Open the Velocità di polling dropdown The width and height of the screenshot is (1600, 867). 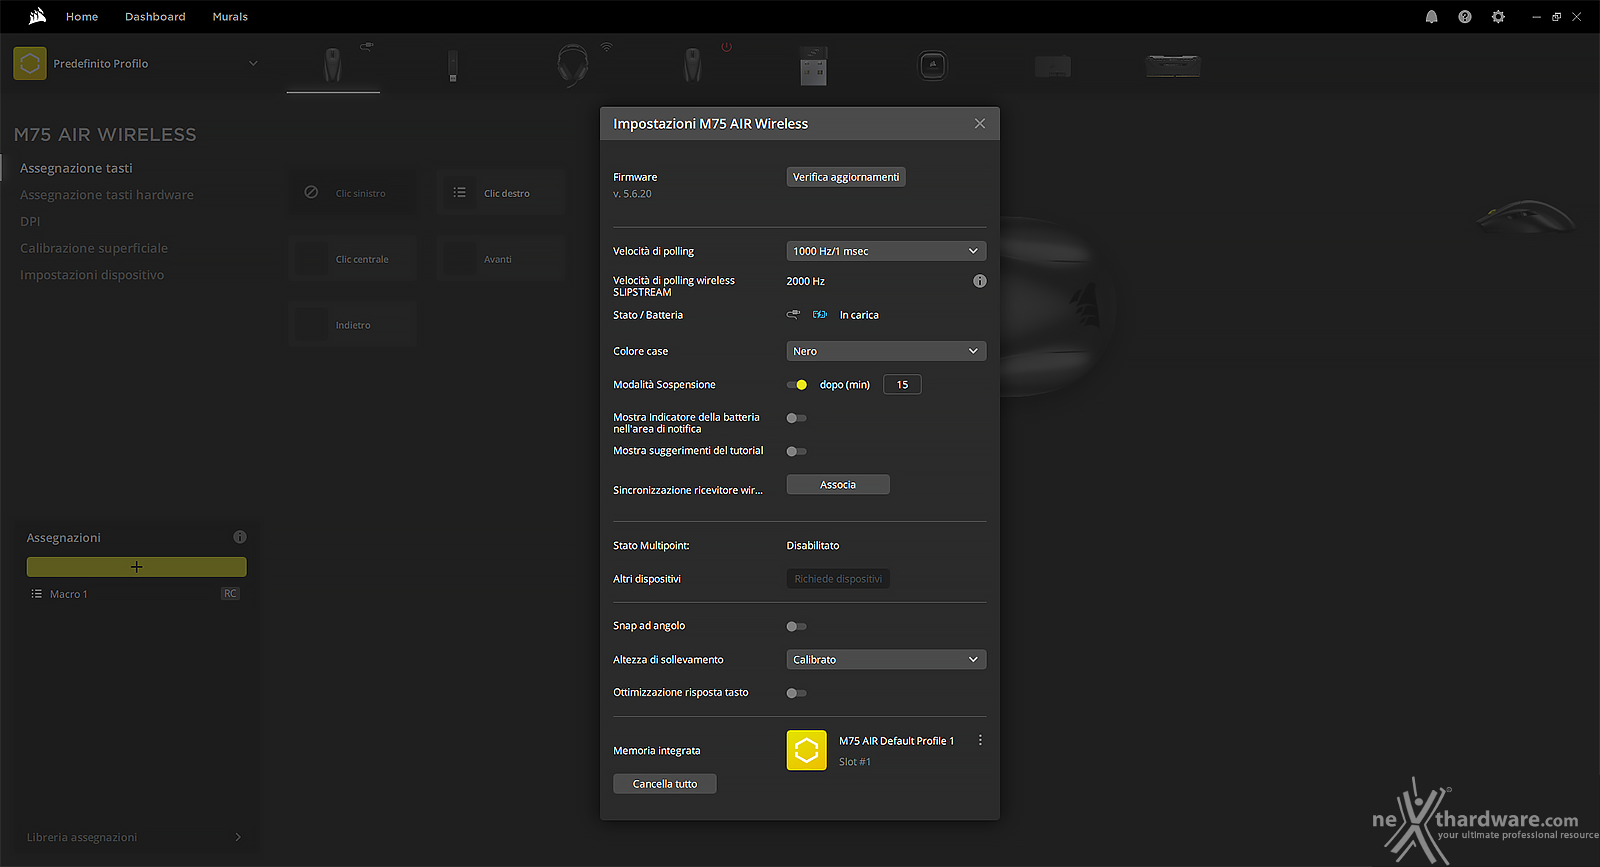(x=886, y=251)
